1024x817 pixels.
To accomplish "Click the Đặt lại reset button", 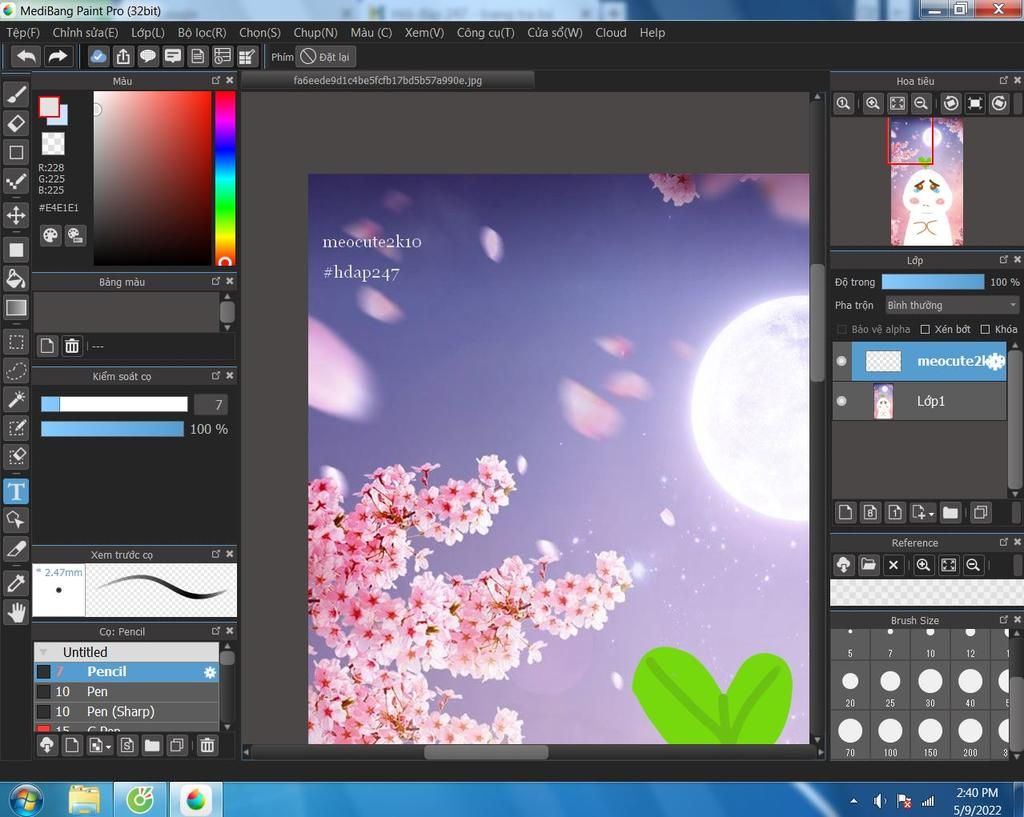I will pos(325,57).
